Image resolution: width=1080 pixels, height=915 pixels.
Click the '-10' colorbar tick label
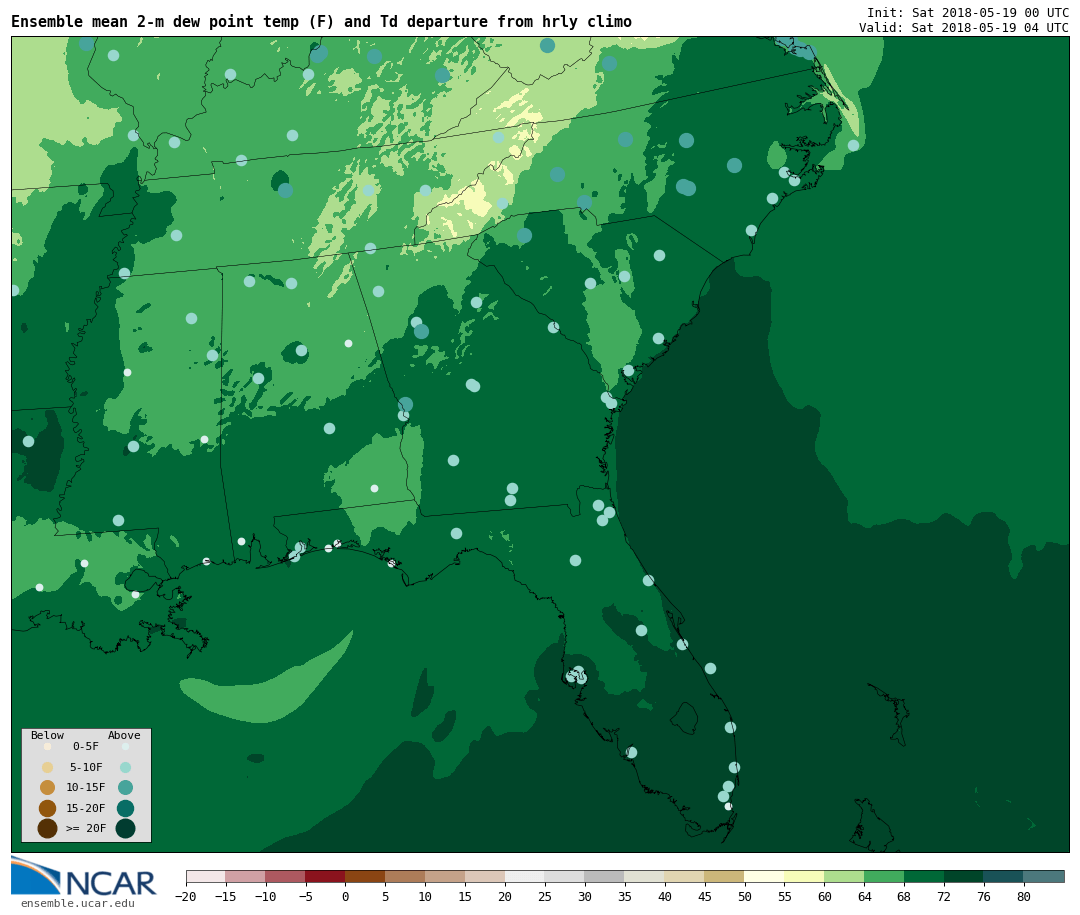coord(265,896)
